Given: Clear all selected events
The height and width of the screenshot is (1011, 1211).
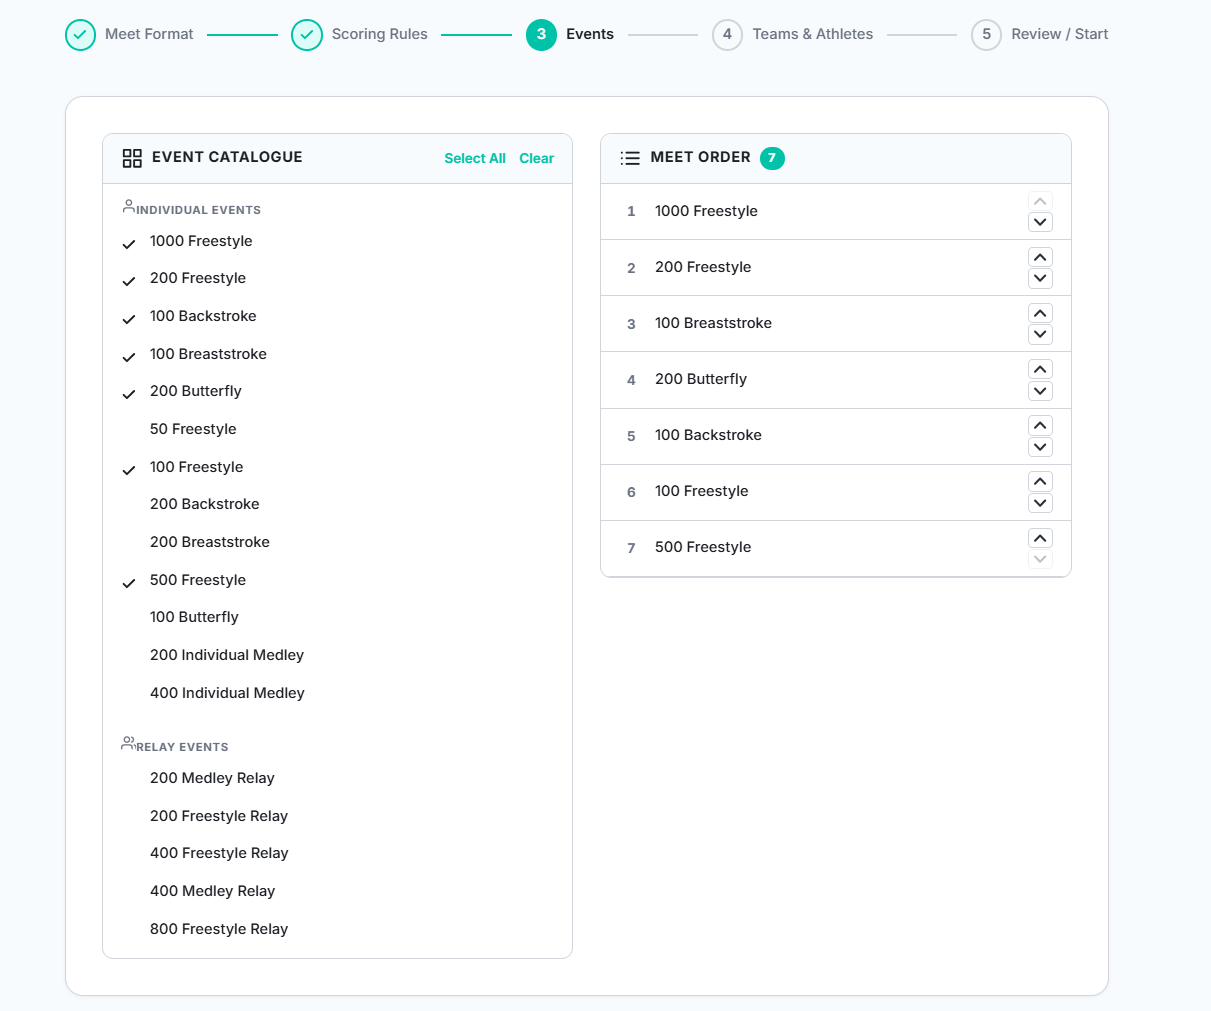Looking at the screenshot, I should pos(536,158).
